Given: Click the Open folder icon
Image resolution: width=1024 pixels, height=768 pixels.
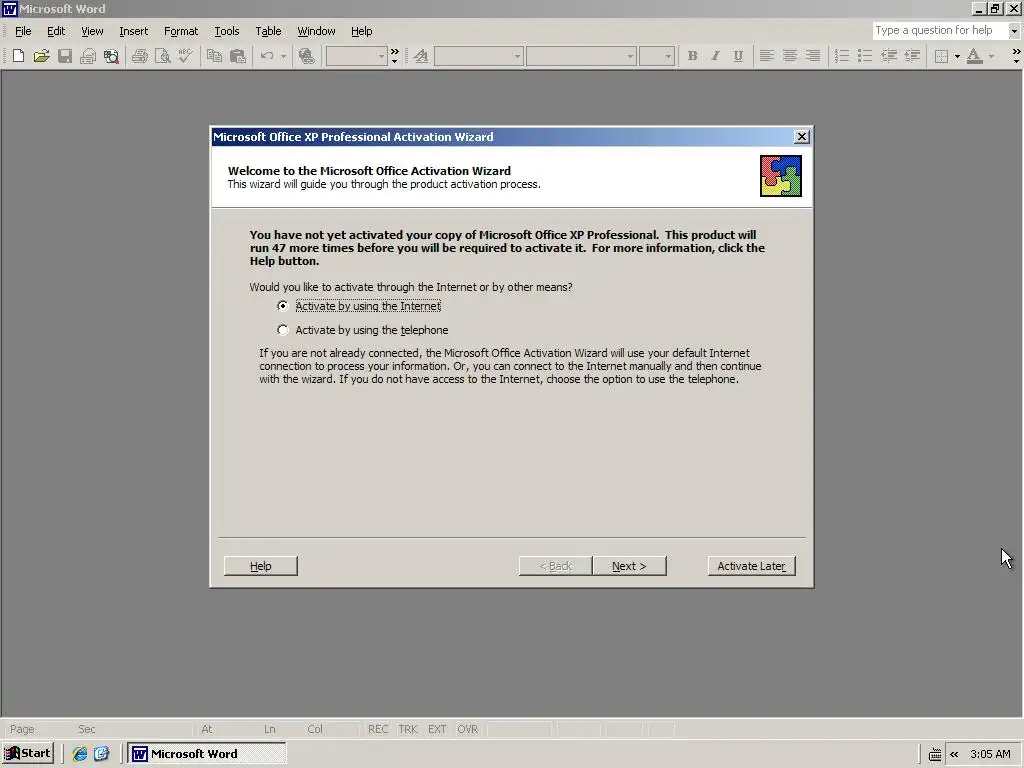Looking at the screenshot, I should click(41, 56).
